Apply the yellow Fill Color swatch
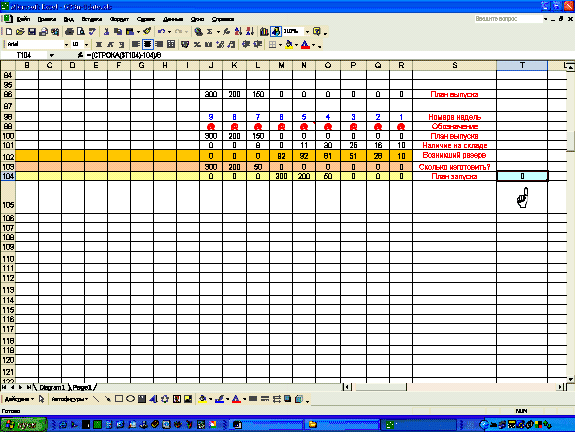The image size is (575, 432). [x=289, y=45]
